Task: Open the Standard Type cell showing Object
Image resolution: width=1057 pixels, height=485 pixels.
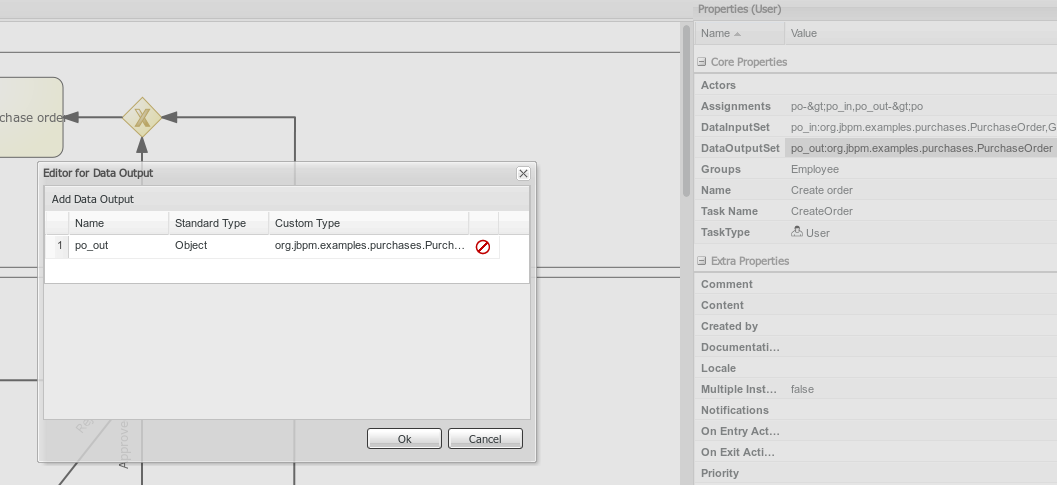Action: point(217,246)
